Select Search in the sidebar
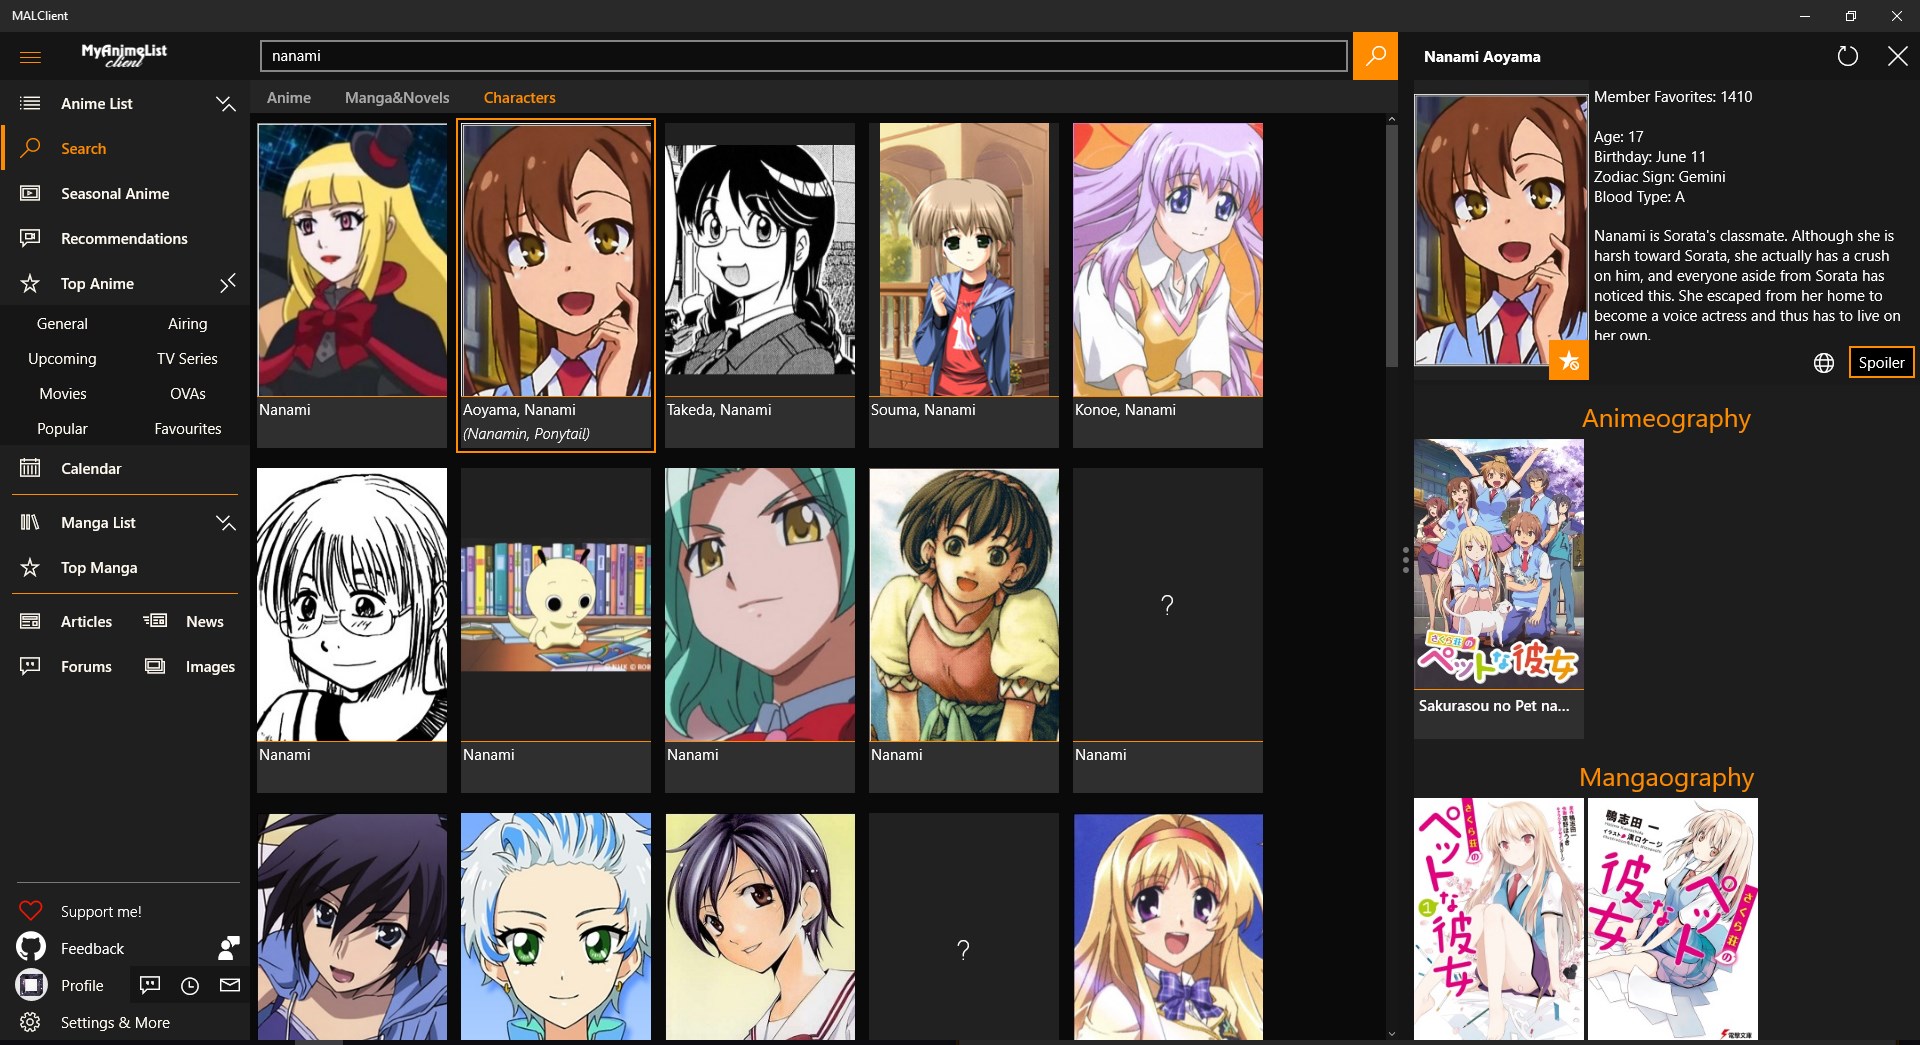Screen dimensions: 1920x1045 [x=83, y=149]
